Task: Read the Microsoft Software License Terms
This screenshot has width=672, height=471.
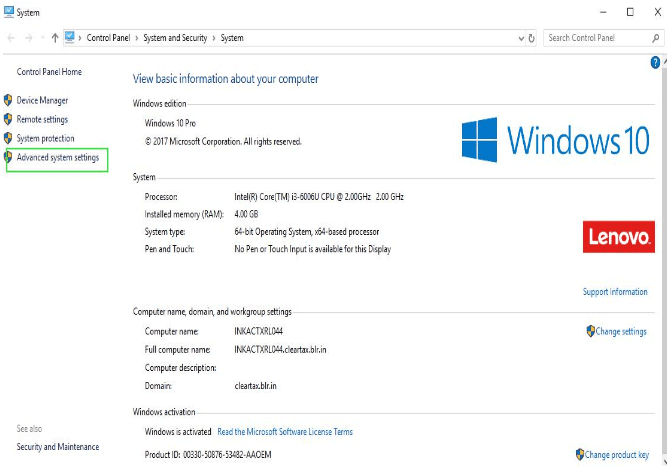Action: tap(285, 432)
